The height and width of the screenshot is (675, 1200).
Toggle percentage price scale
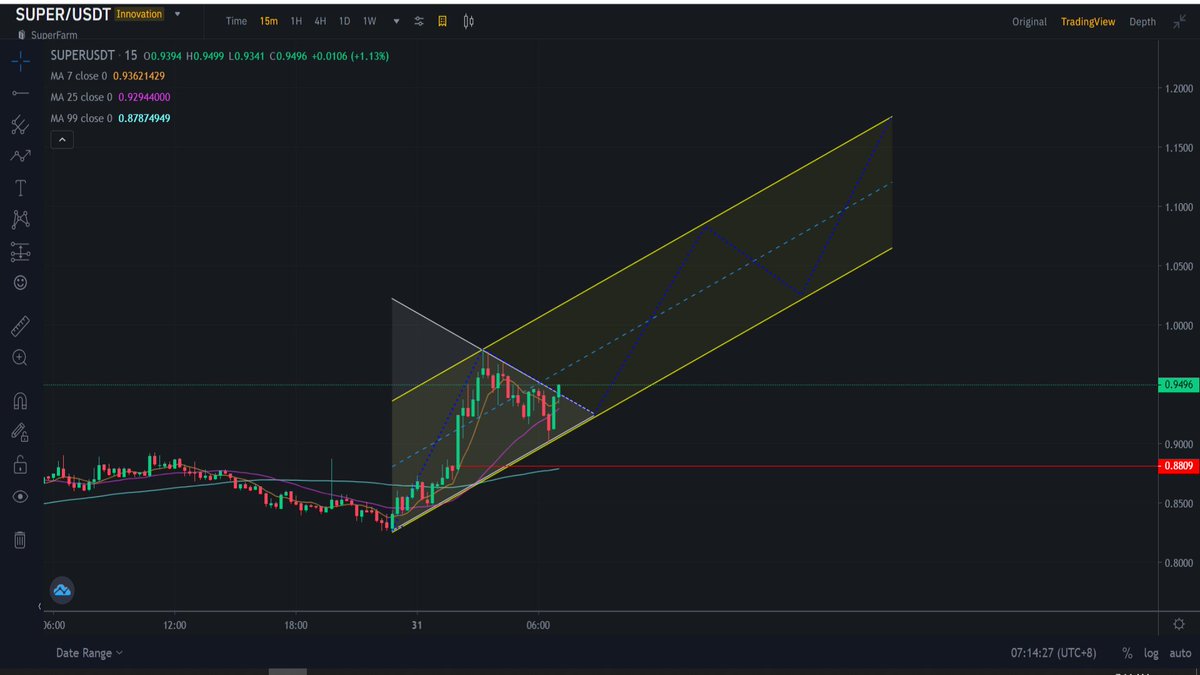(1127, 652)
